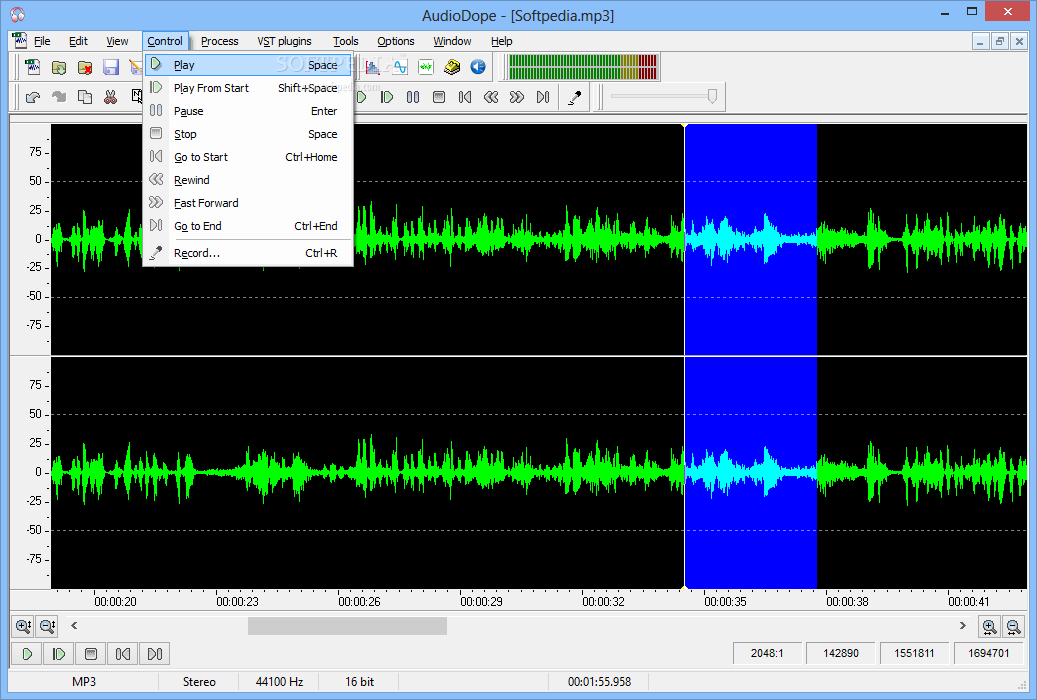
Task: Click the Redo arrow icon
Action: click(x=59, y=97)
